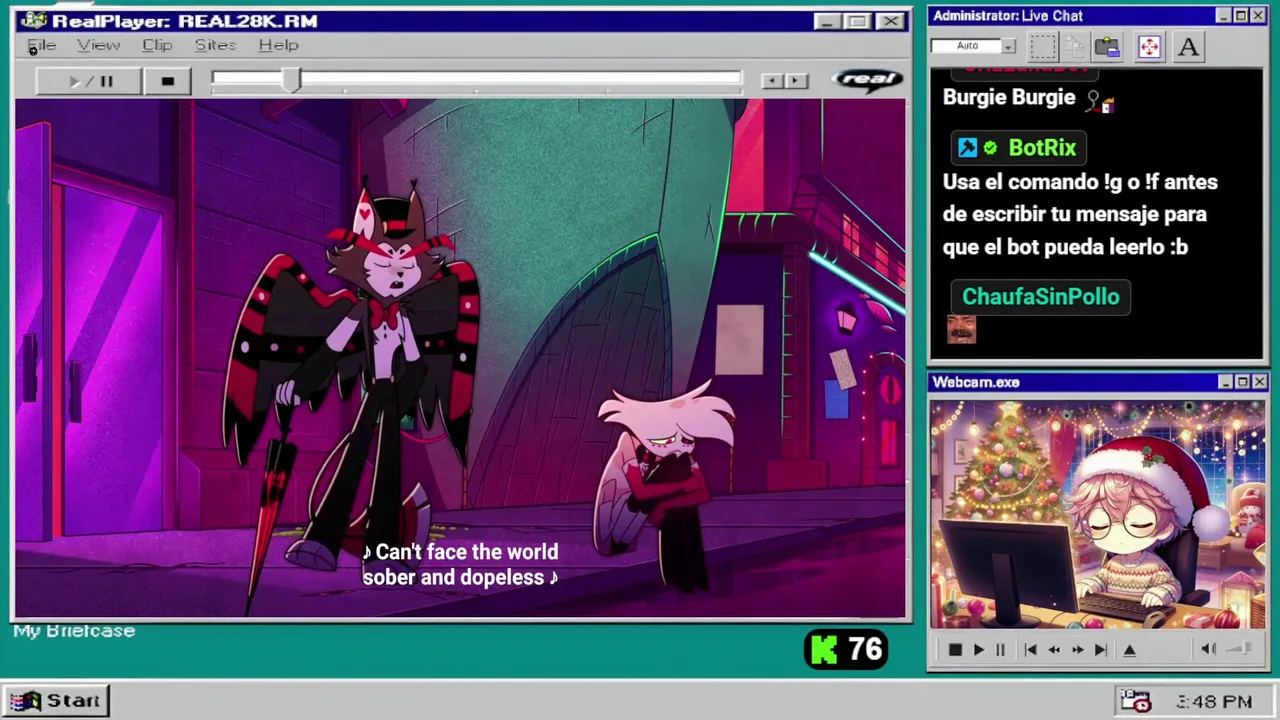
Task: Minimize the Live Chat window
Action: point(1224,16)
